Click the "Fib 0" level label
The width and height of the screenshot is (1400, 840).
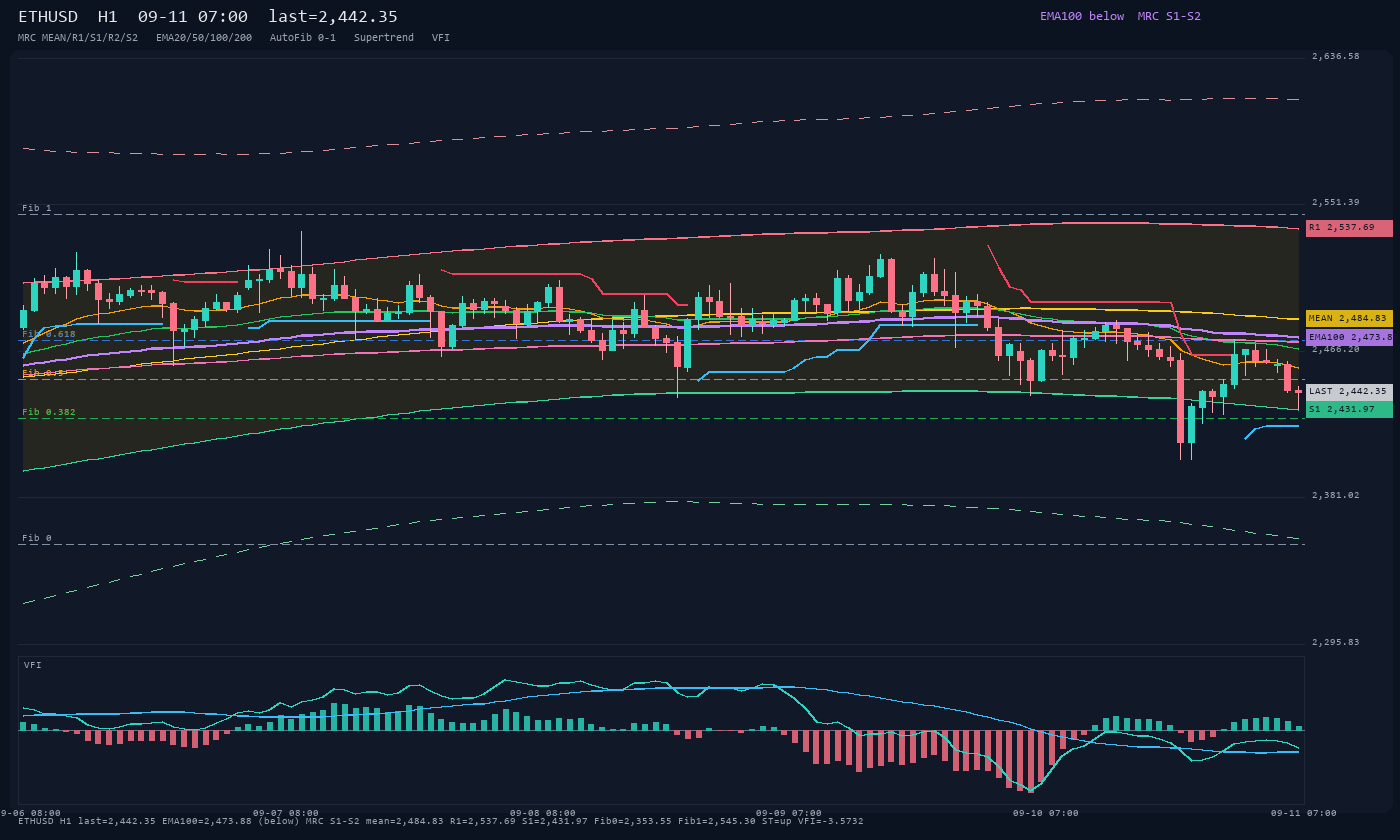click(37, 538)
